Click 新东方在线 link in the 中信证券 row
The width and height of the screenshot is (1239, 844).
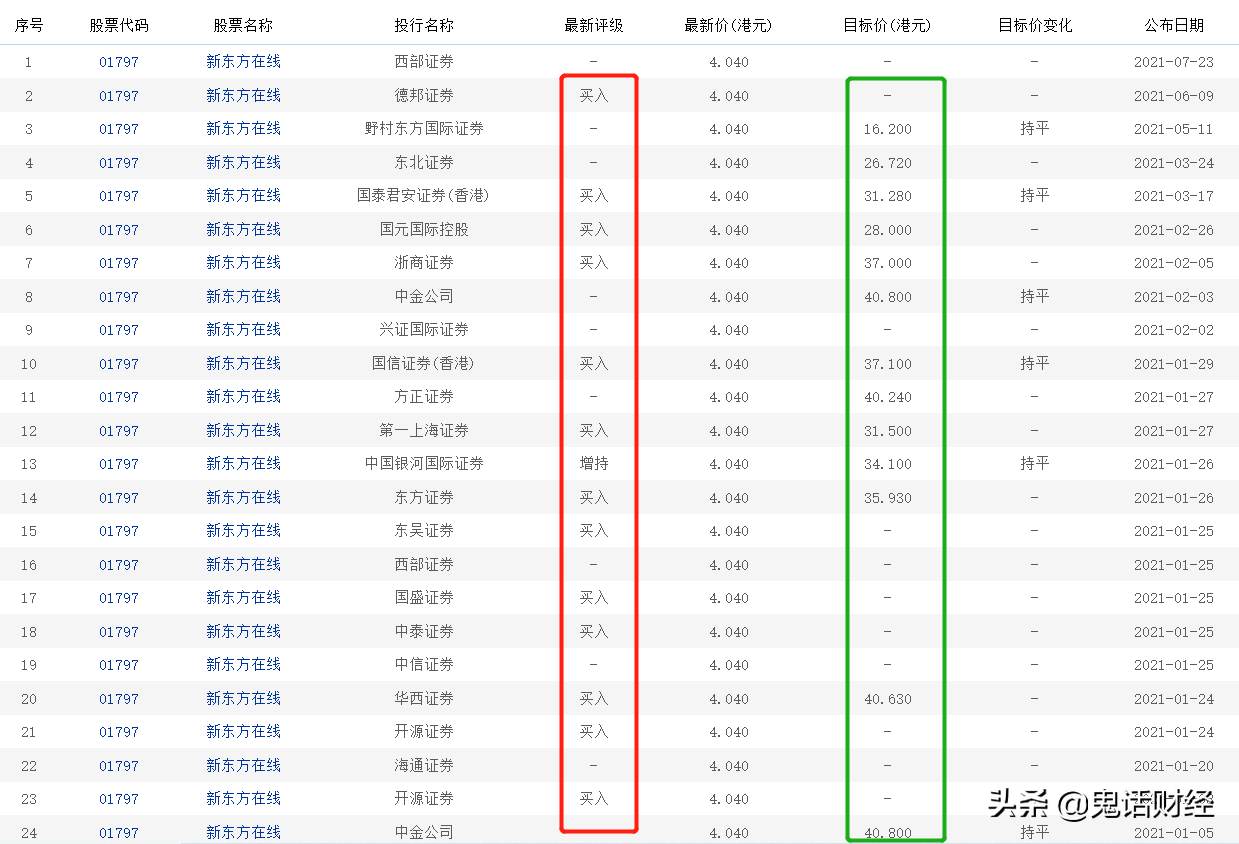coord(244,665)
